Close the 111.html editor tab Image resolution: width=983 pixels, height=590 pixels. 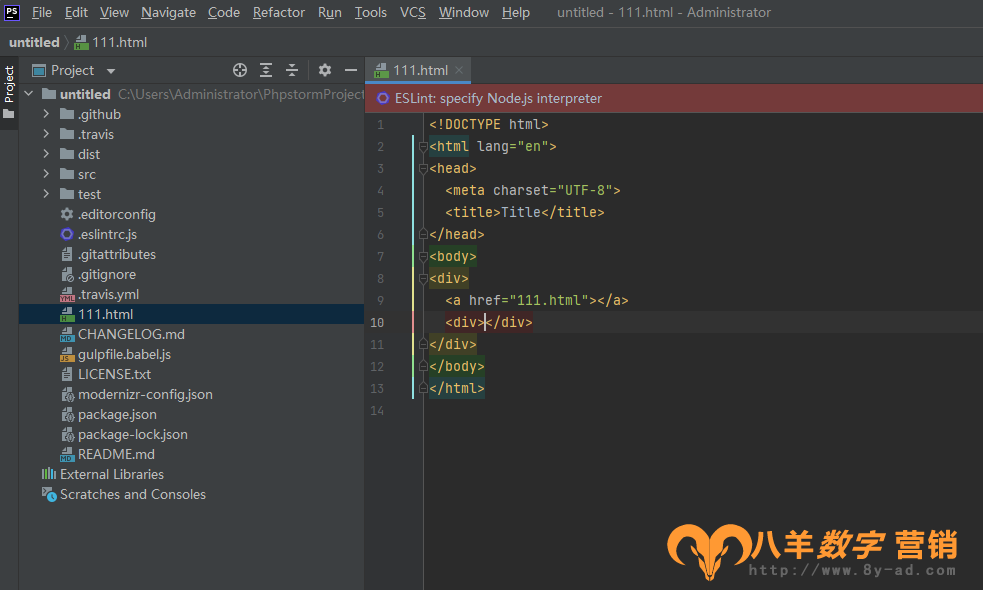pyautogui.click(x=459, y=70)
